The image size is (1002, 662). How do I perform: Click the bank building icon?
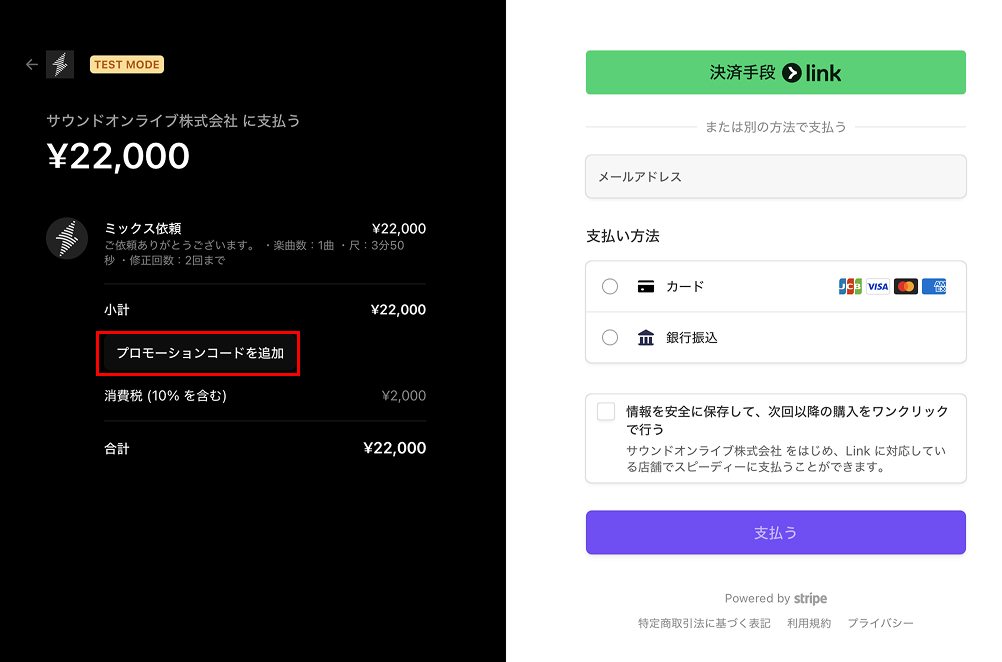tap(646, 338)
